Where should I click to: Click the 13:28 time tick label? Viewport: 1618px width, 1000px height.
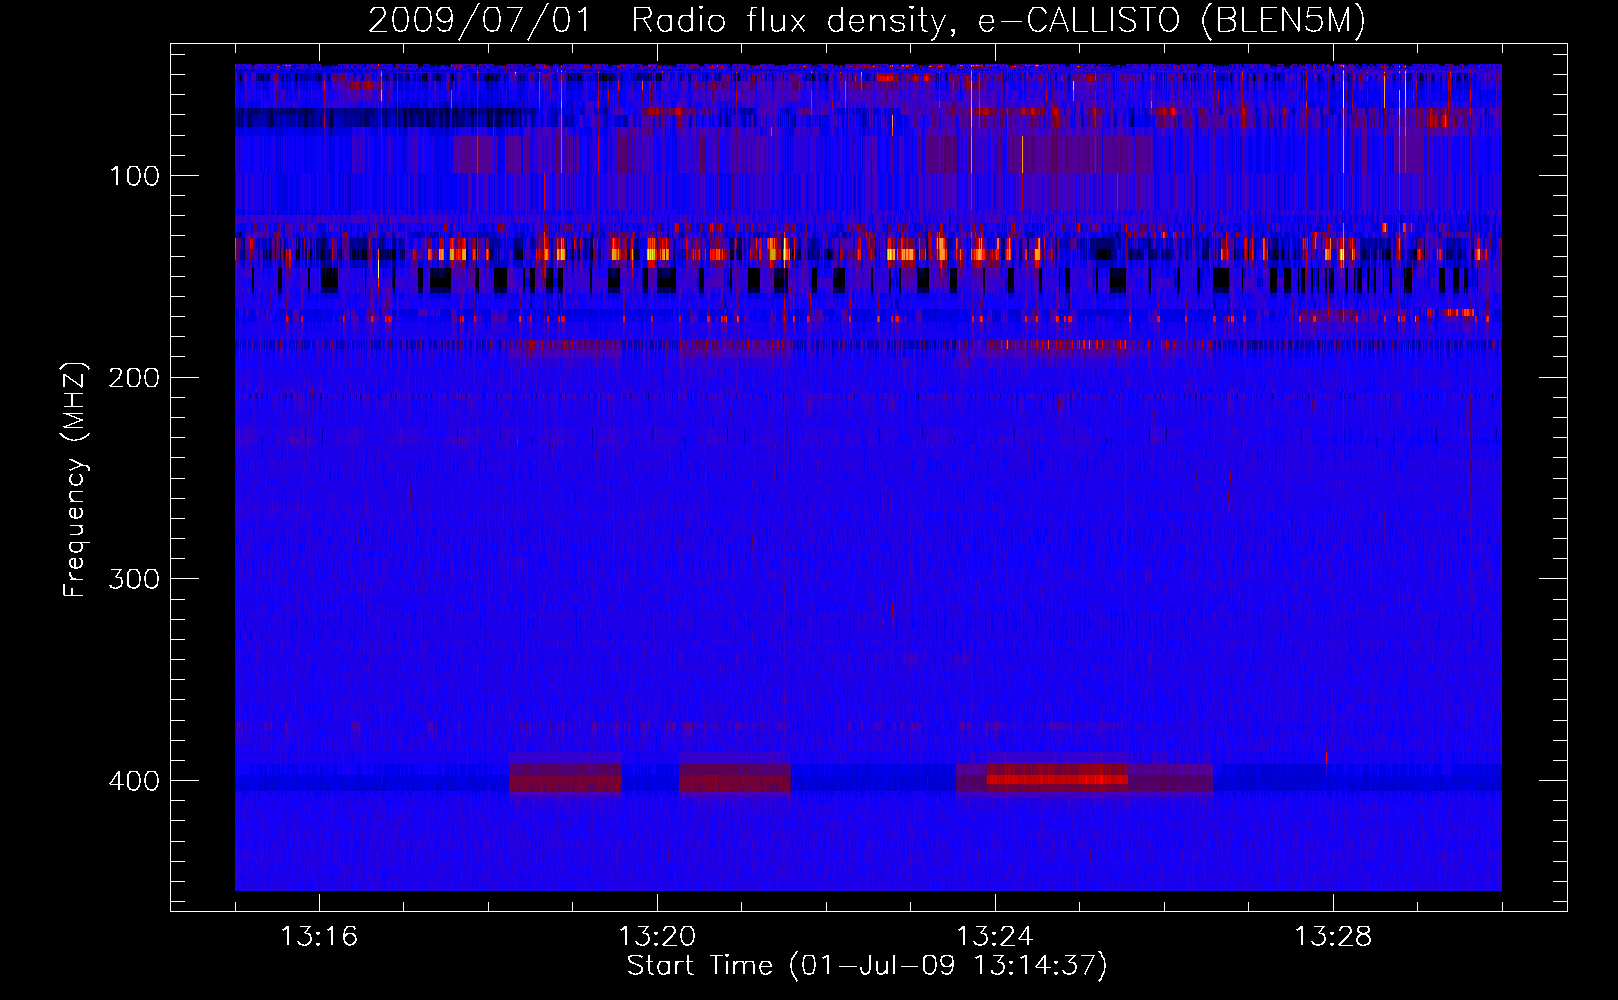(x=1333, y=937)
